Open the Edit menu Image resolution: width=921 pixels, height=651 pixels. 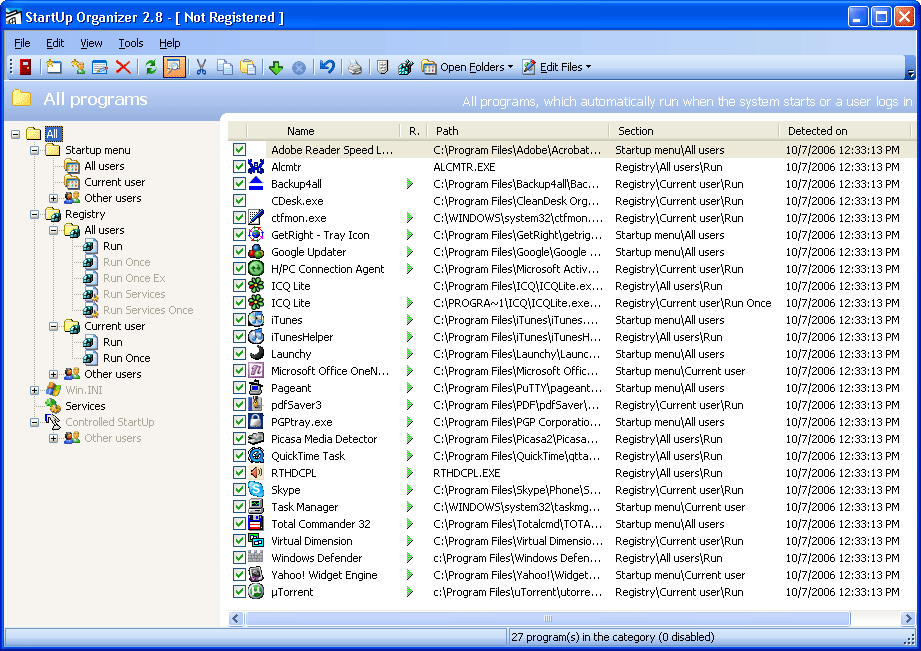(55, 43)
